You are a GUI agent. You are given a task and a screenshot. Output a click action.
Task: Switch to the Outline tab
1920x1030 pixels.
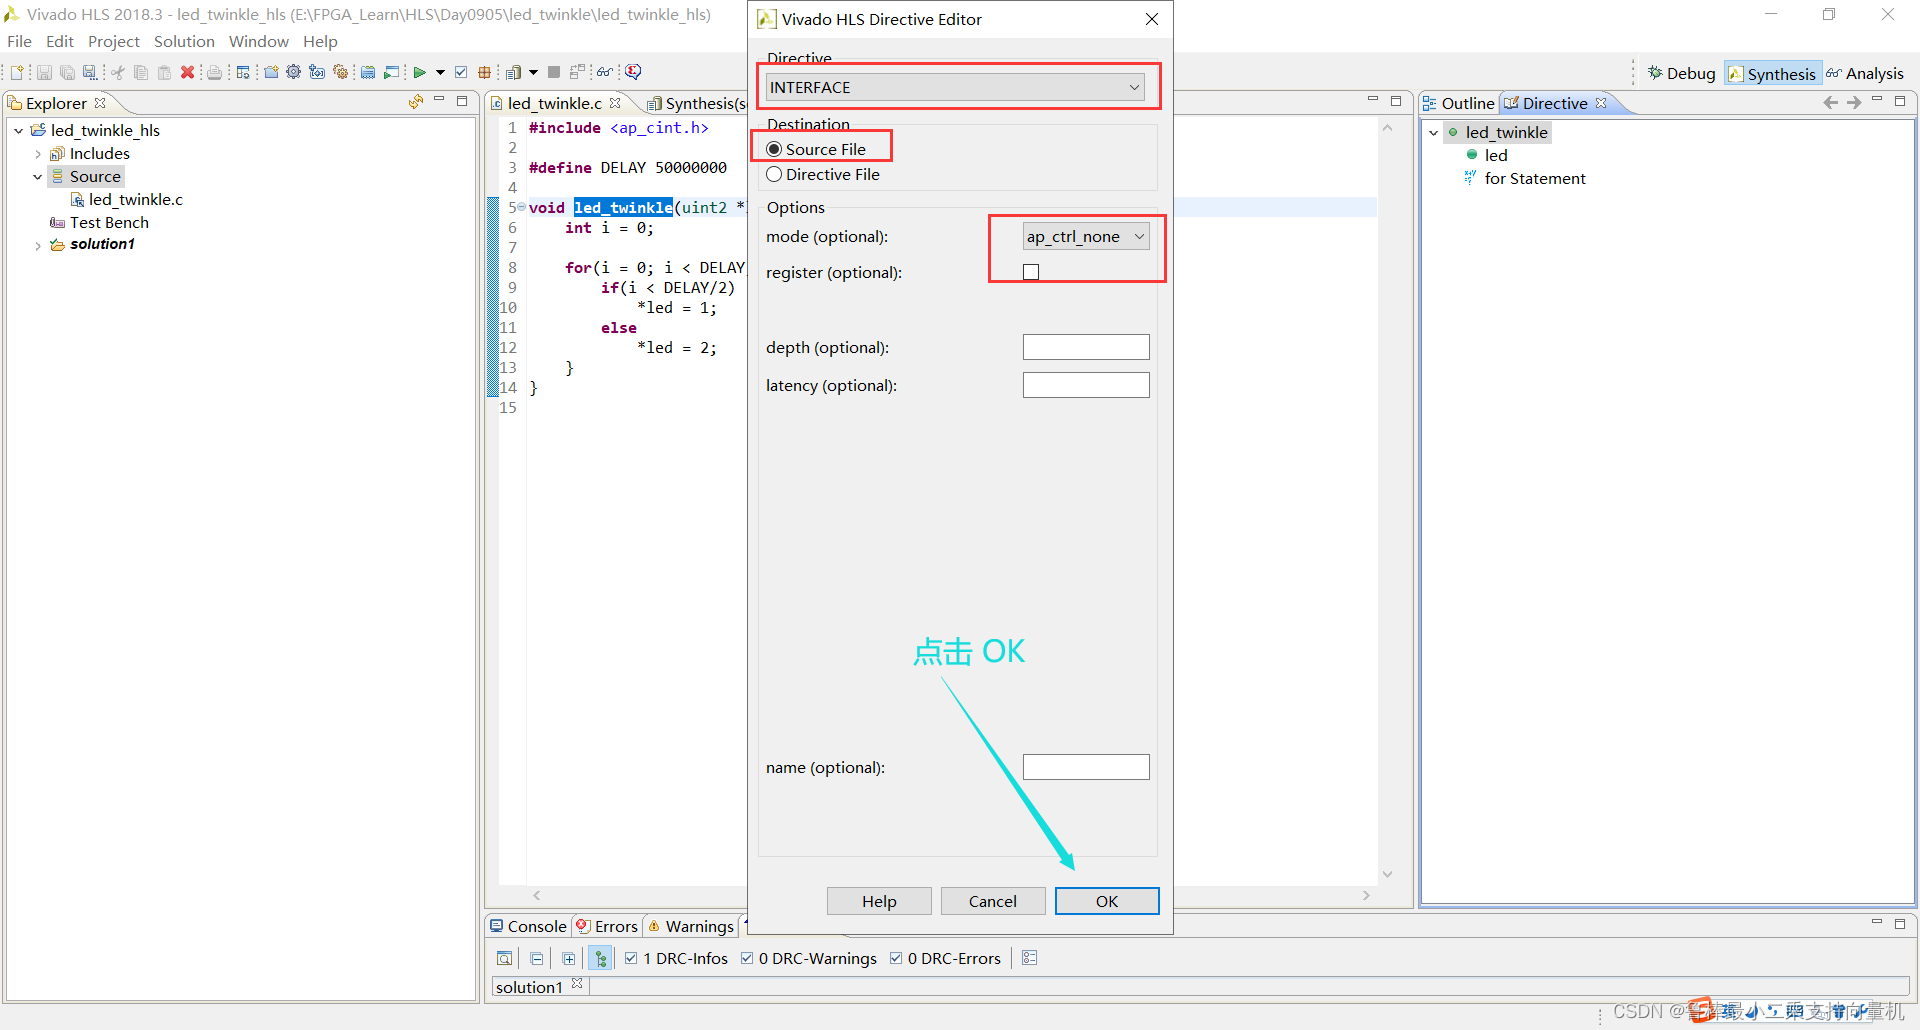[x=1459, y=103]
